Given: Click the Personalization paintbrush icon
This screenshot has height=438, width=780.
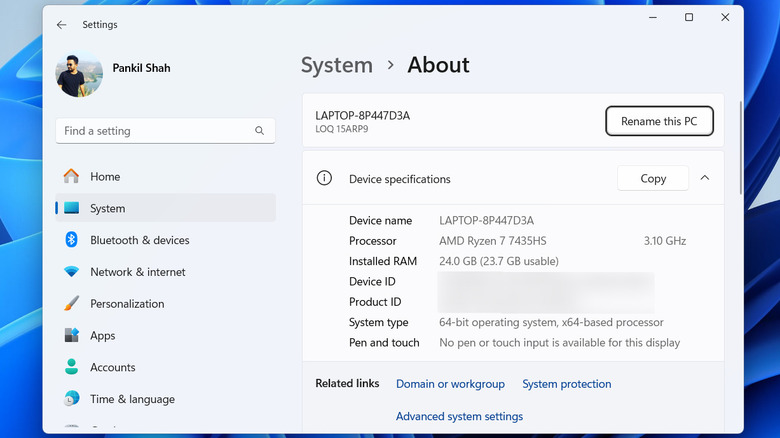Looking at the screenshot, I should pos(72,304).
